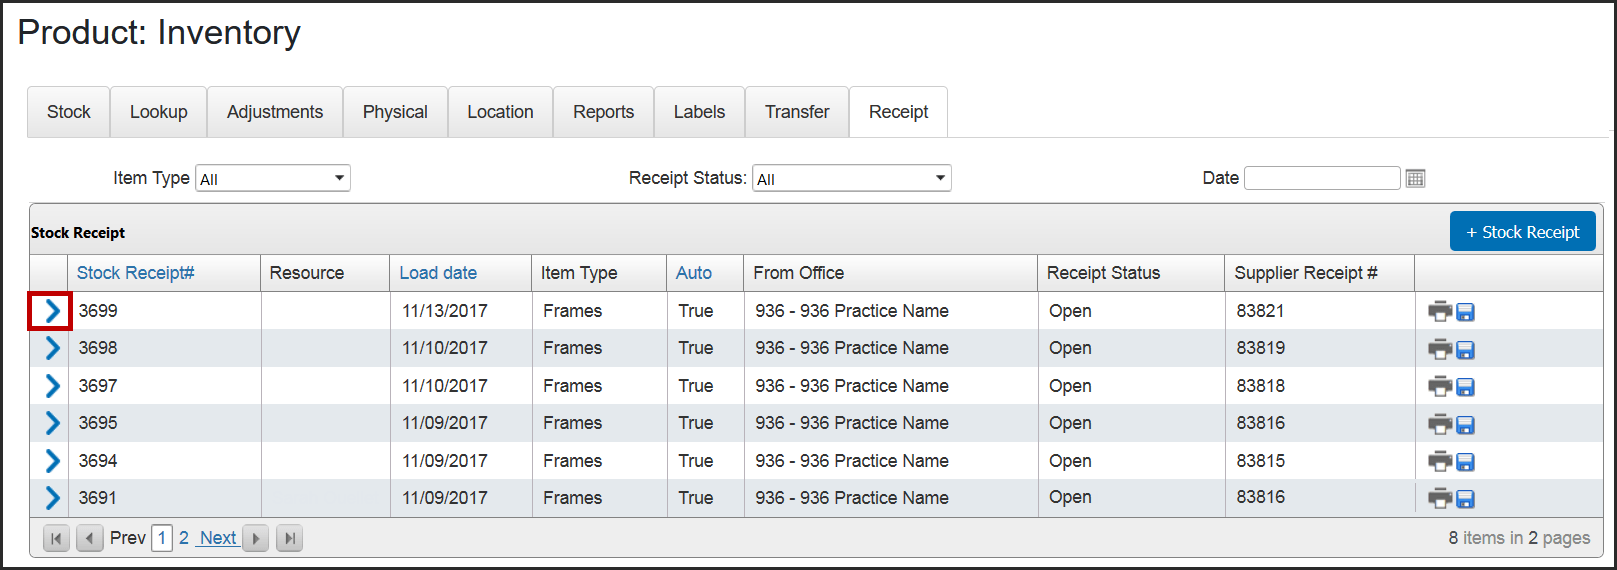Print stock receipt 3697
This screenshot has width=1617, height=570.
[x=1439, y=386]
